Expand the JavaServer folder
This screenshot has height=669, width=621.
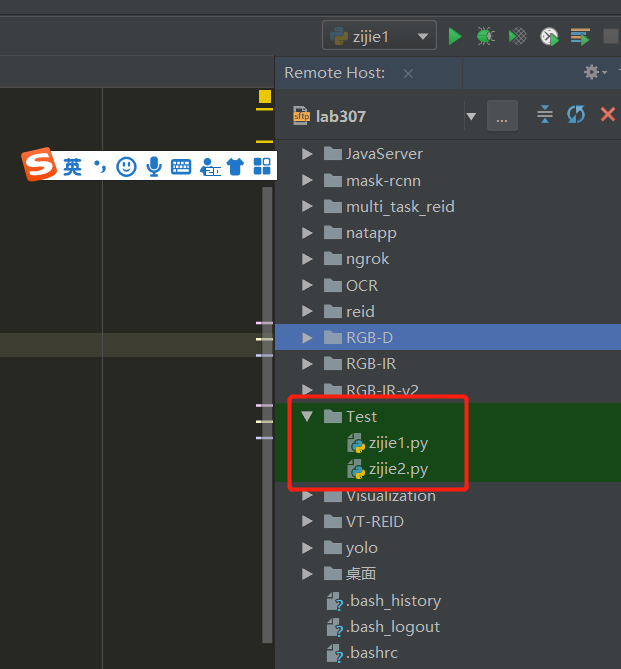307,154
